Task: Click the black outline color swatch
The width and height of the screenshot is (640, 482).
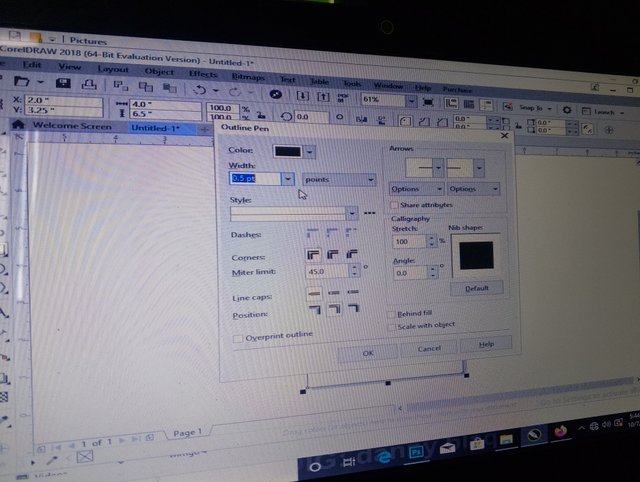Action: point(288,151)
